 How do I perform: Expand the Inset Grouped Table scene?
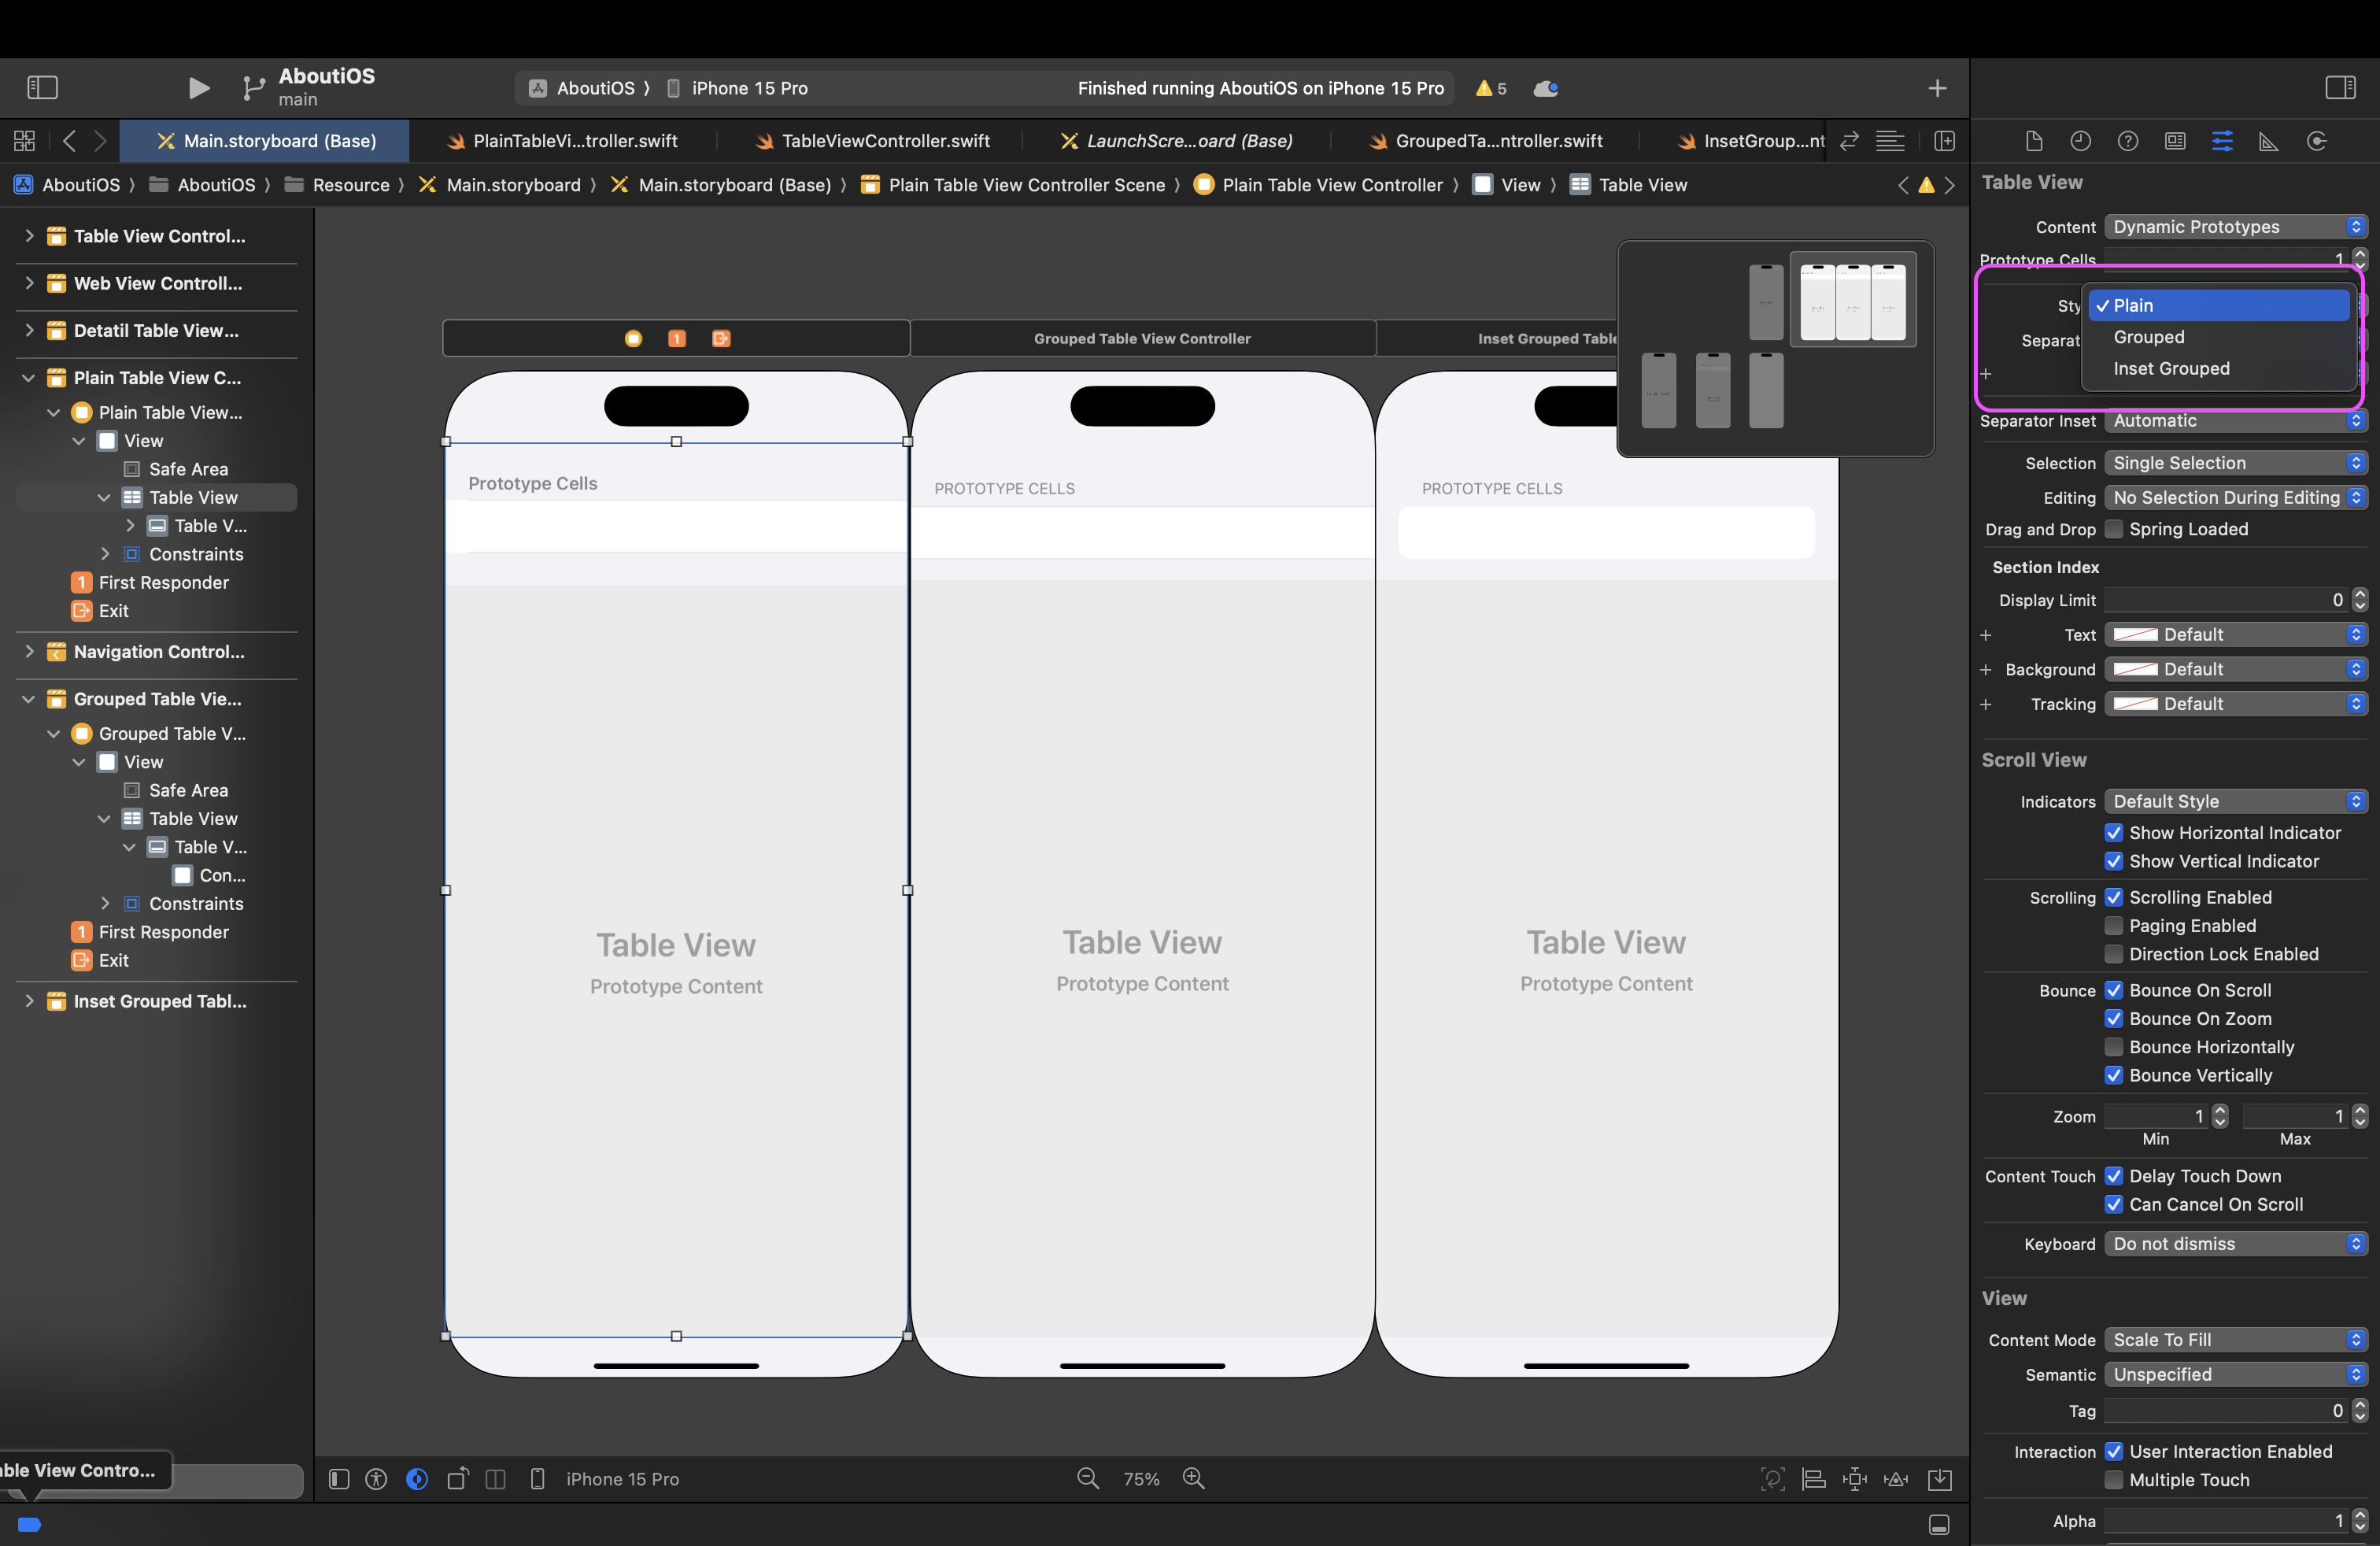click(29, 1001)
